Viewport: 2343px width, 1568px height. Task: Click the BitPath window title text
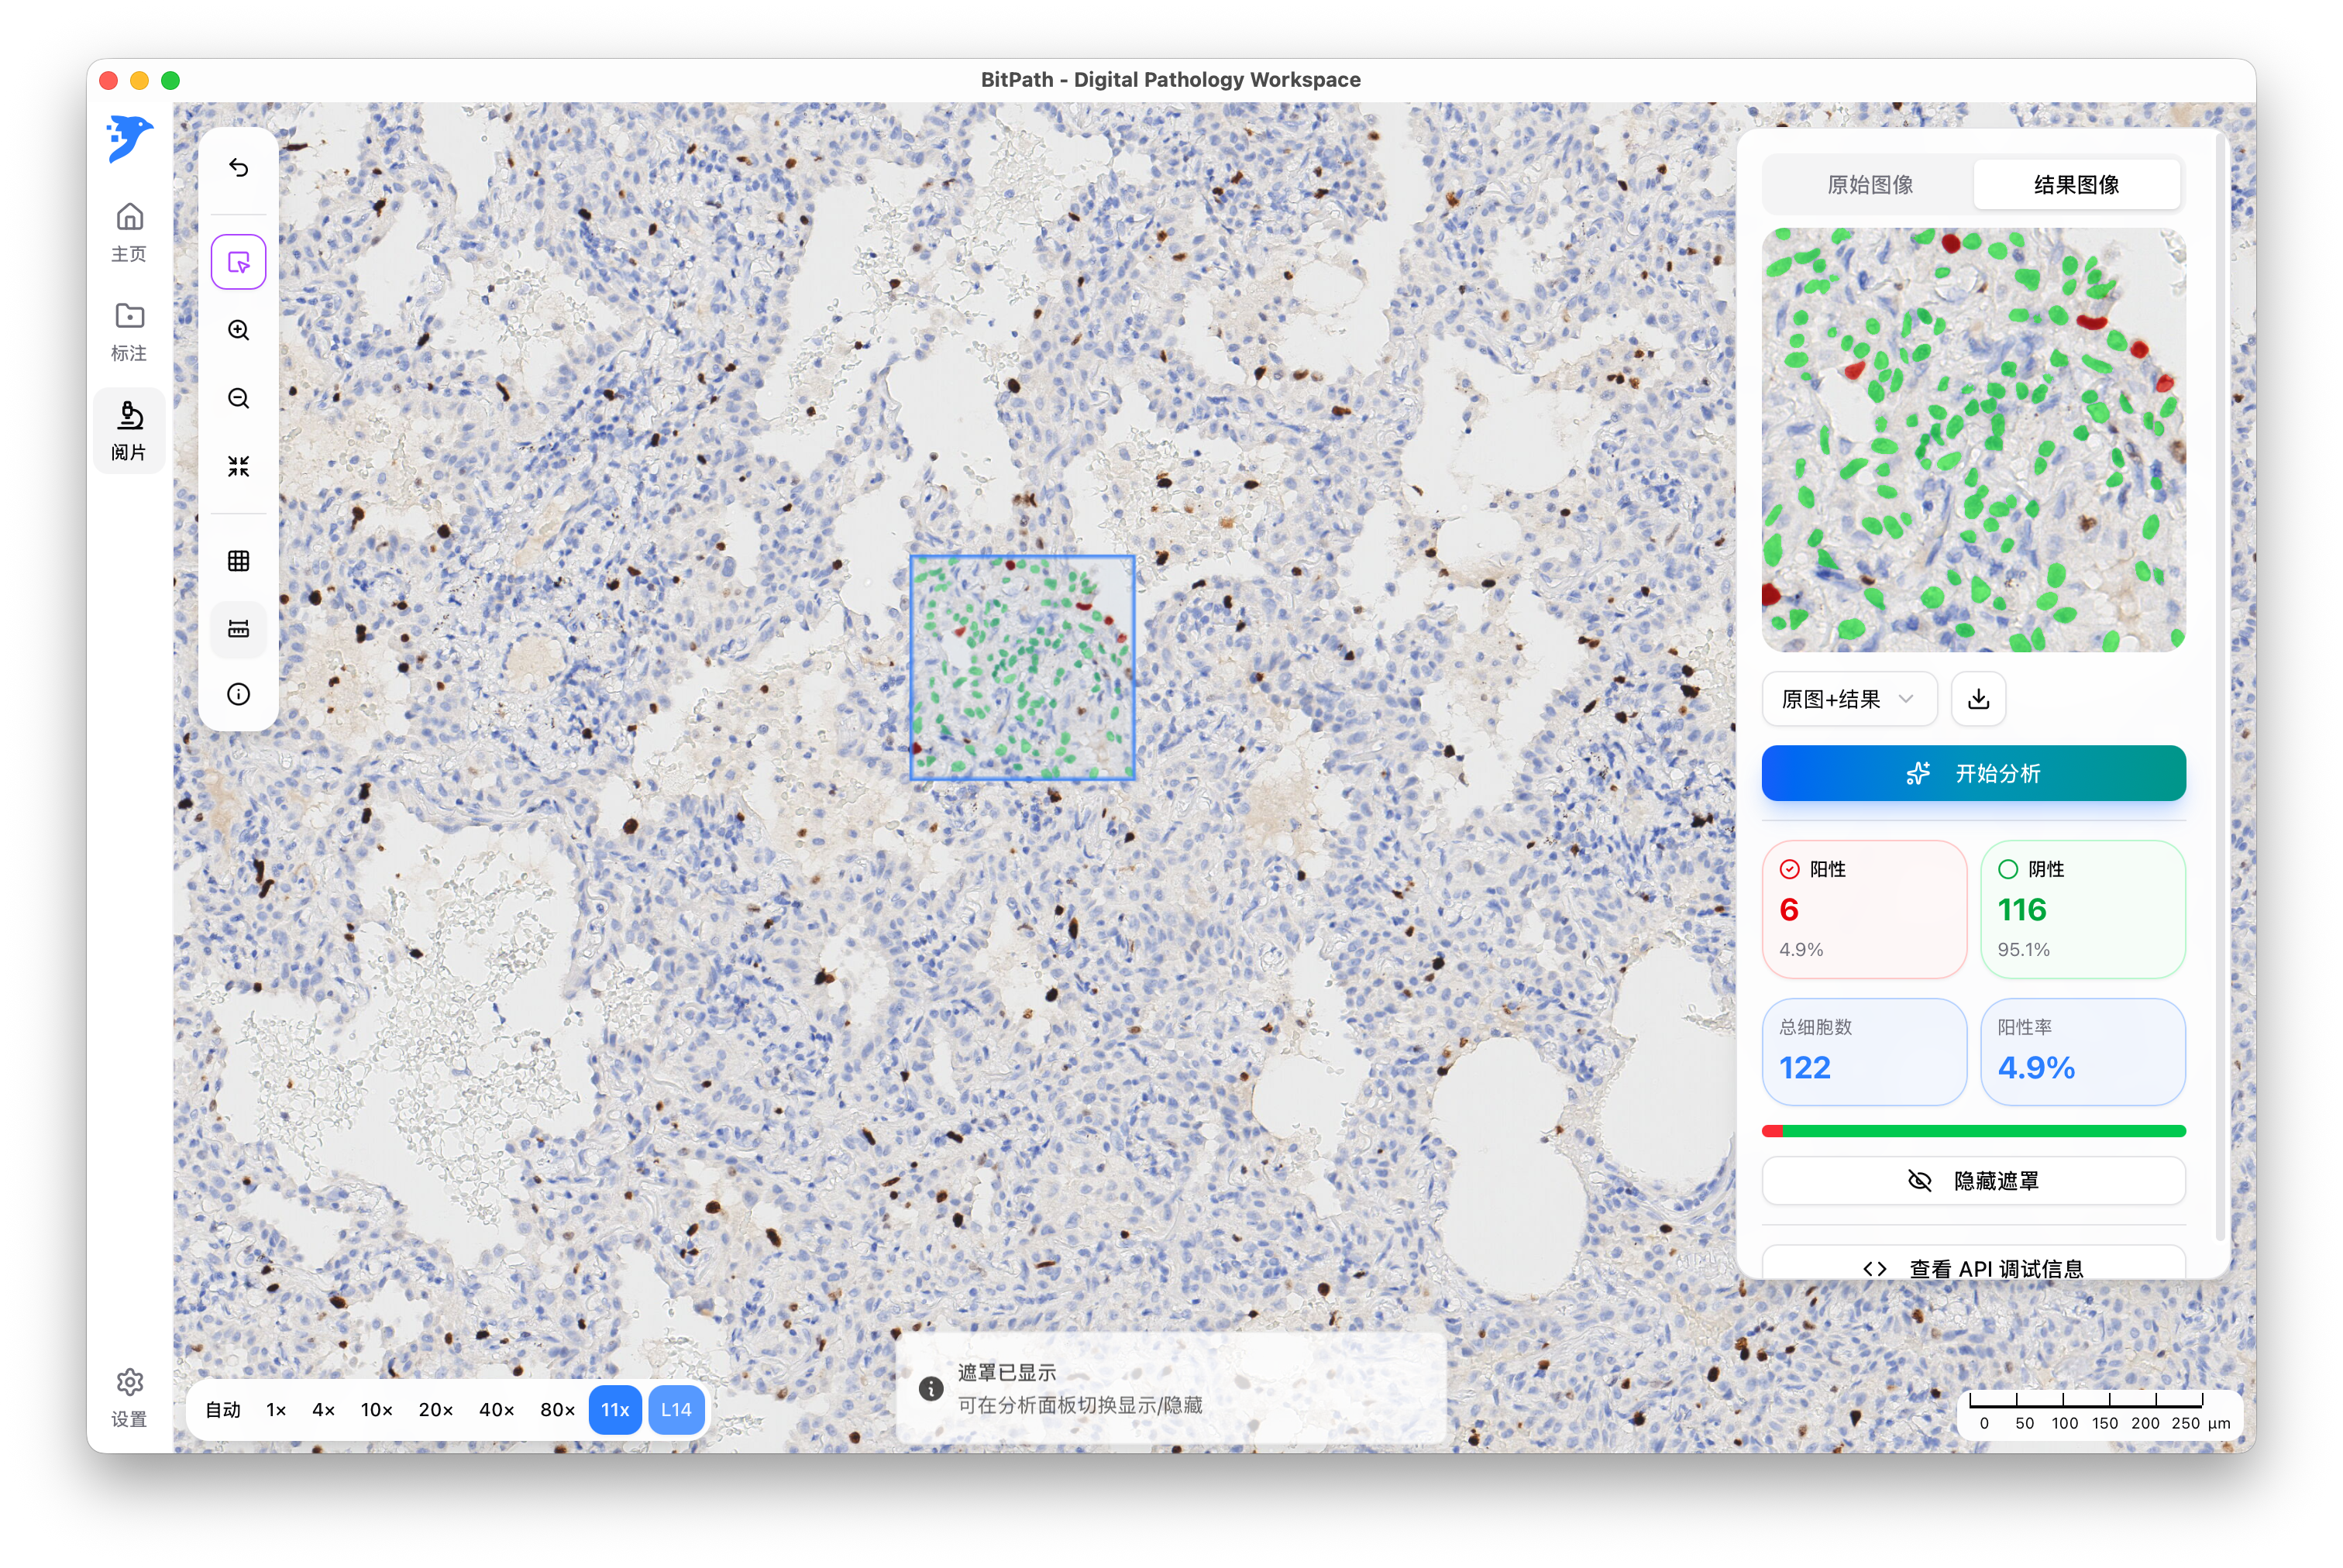pyautogui.click(x=1170, y=79)
